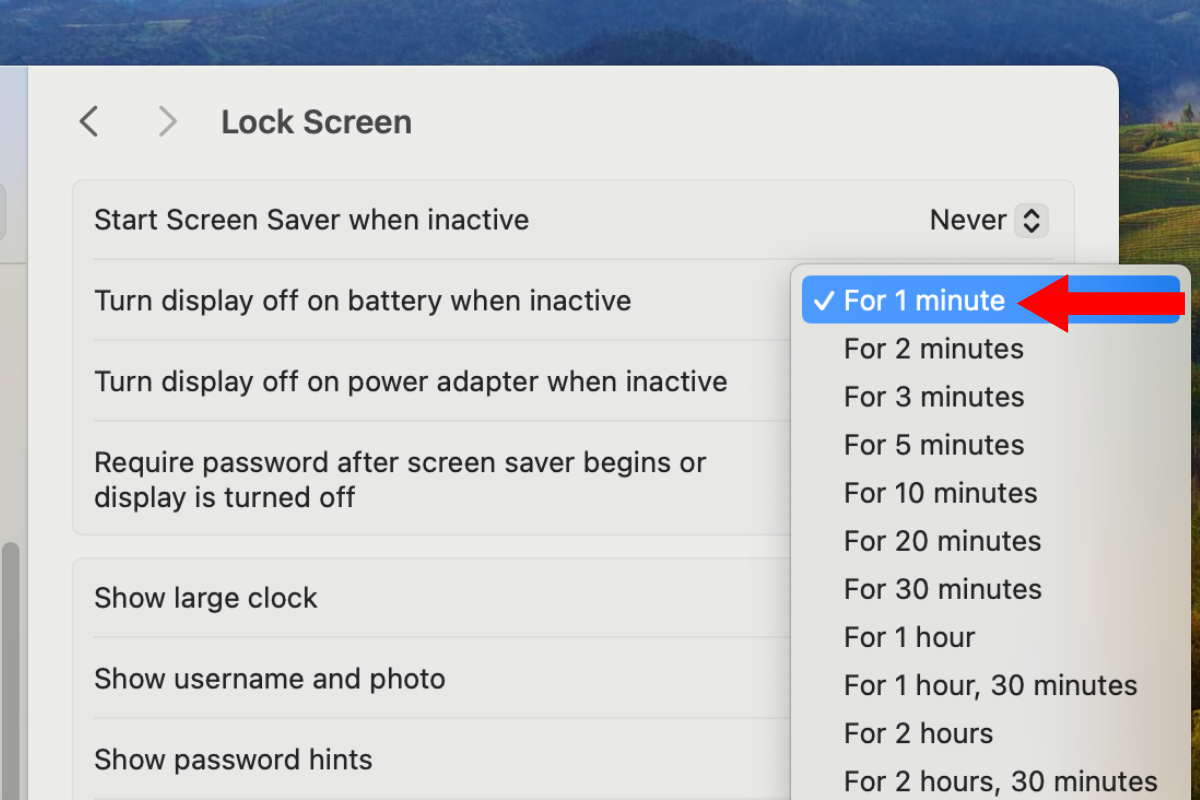Go back using the left chevron

tap(89, 122)
